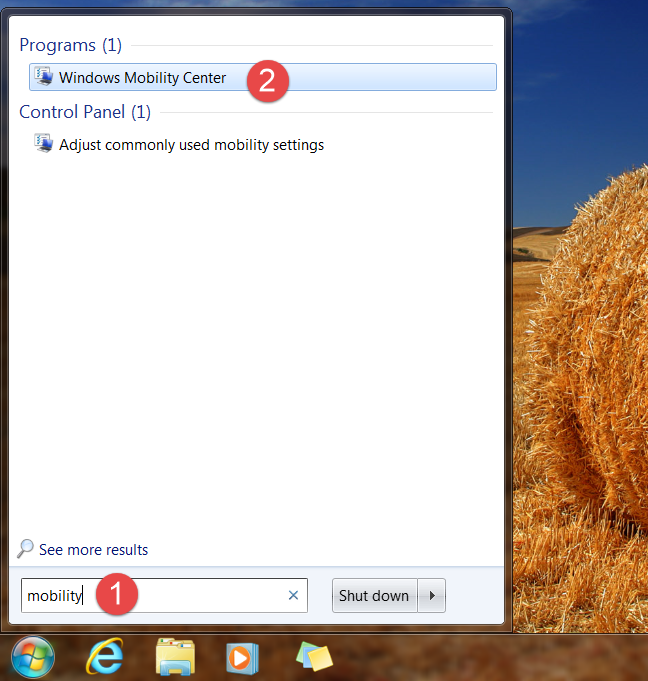Screen dimensions: 648x681
Task: Open the Windows Start orb
Action: (33, 658)
